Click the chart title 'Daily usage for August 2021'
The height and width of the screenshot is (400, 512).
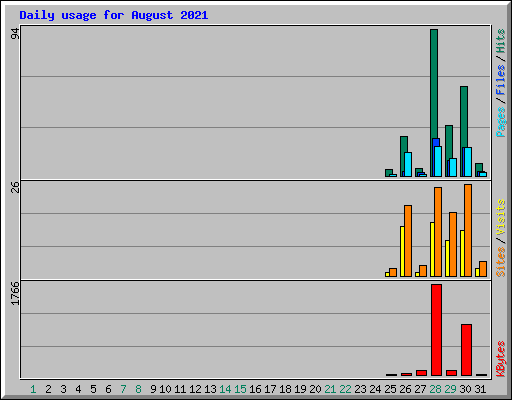pos(114,15)
